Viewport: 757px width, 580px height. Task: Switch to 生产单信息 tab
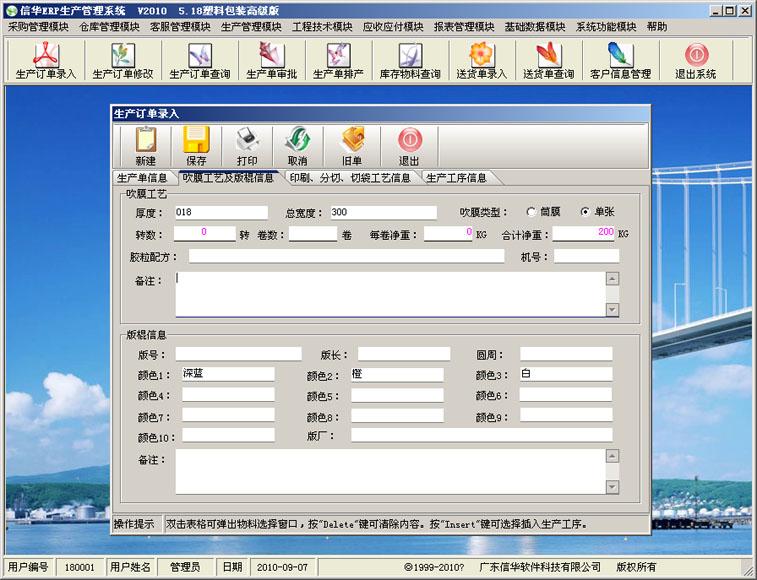pos(142,178)
